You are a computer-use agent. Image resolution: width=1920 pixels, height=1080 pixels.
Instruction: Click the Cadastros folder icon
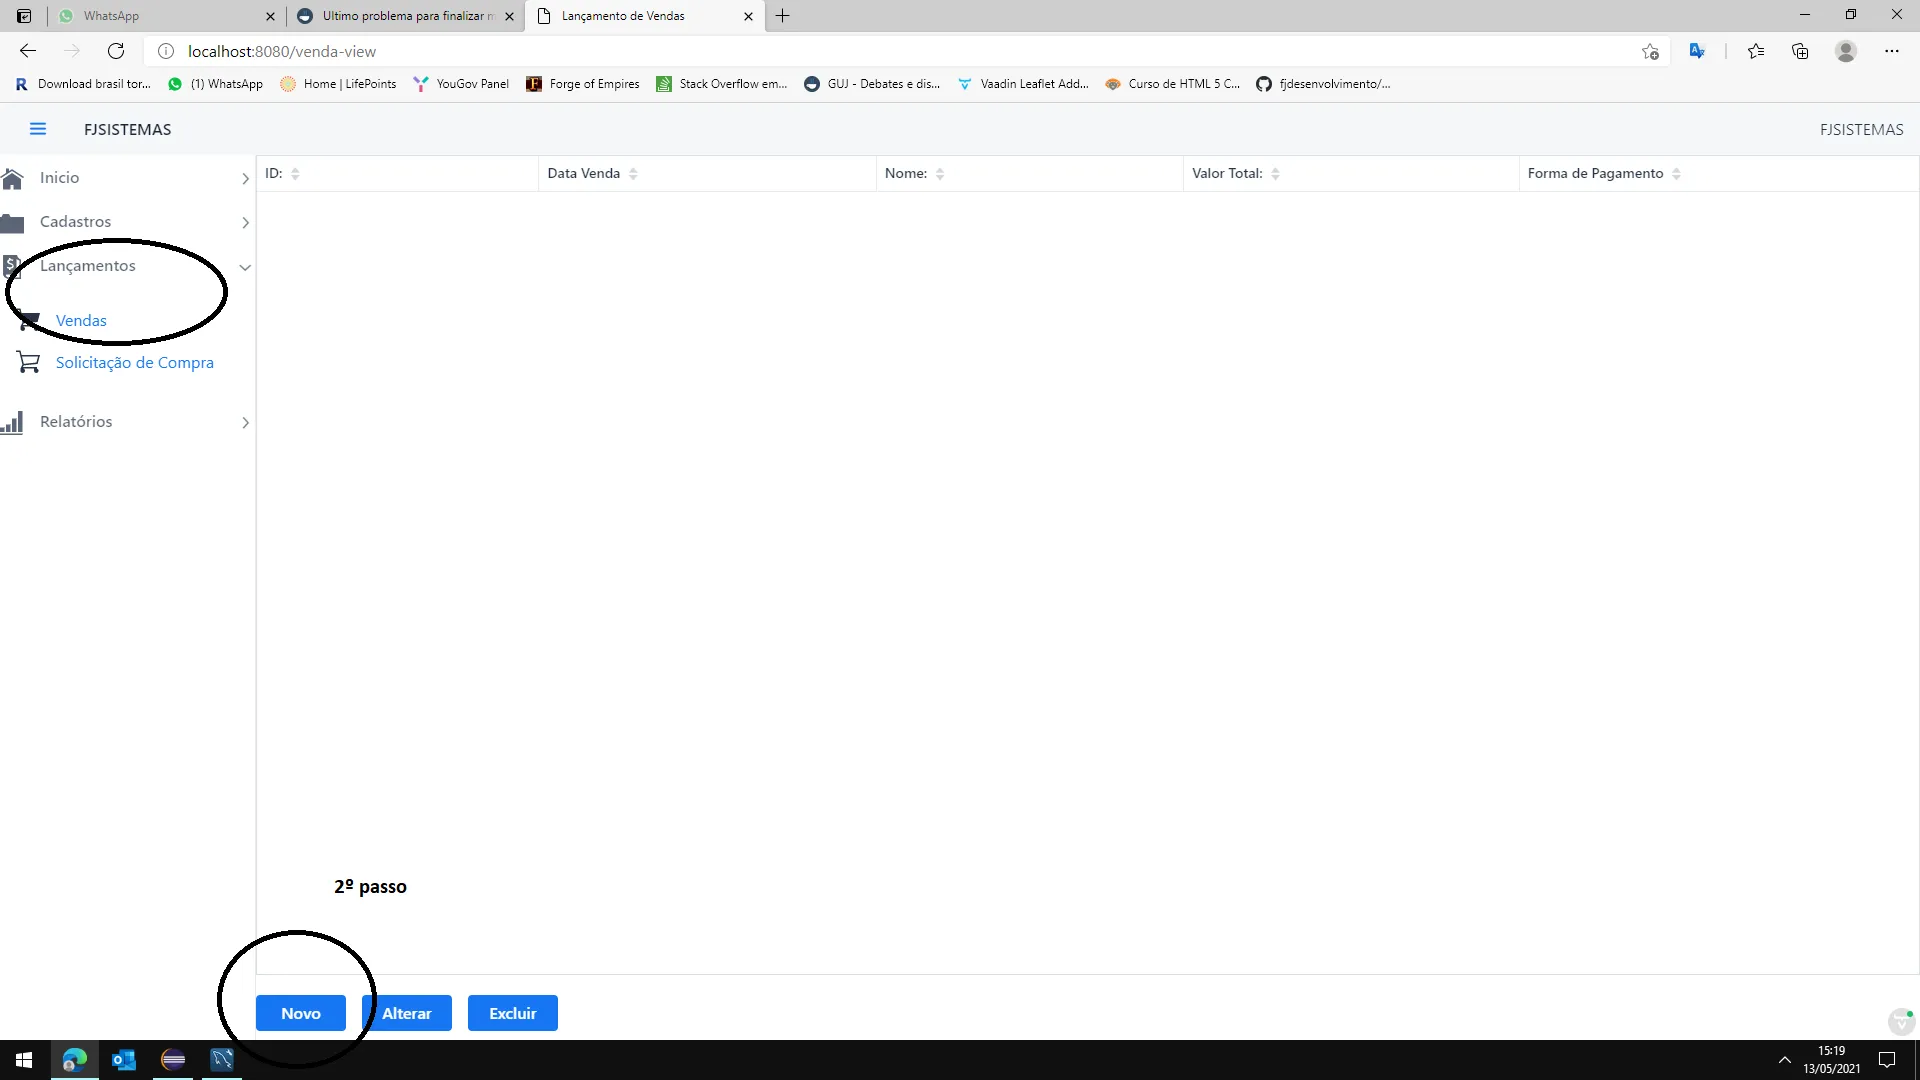[12, 222]
